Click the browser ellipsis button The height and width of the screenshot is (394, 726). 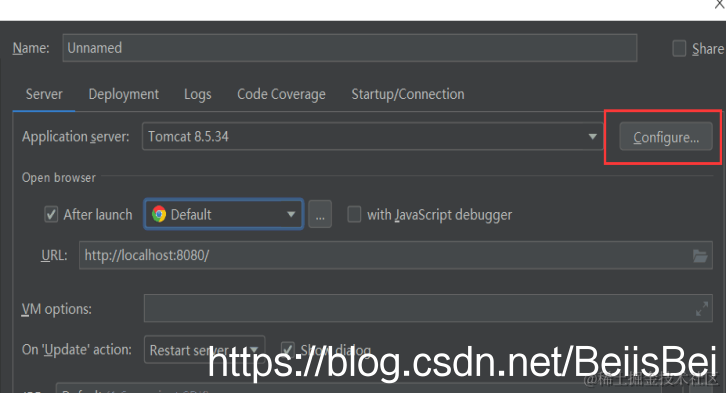pos(320,214)
